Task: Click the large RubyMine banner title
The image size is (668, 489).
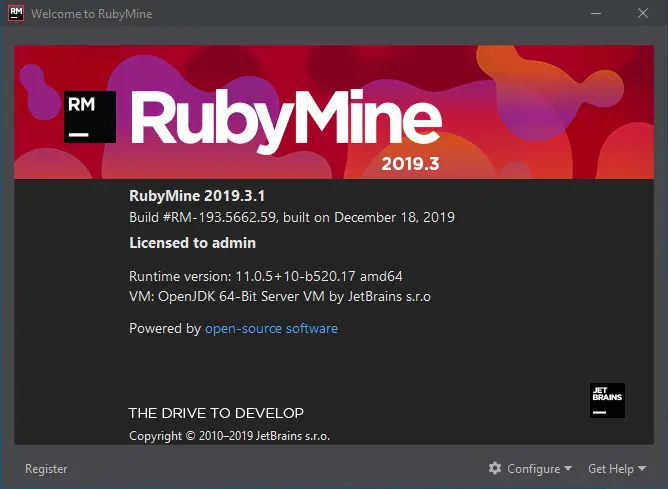Action: tap(286, 120)
